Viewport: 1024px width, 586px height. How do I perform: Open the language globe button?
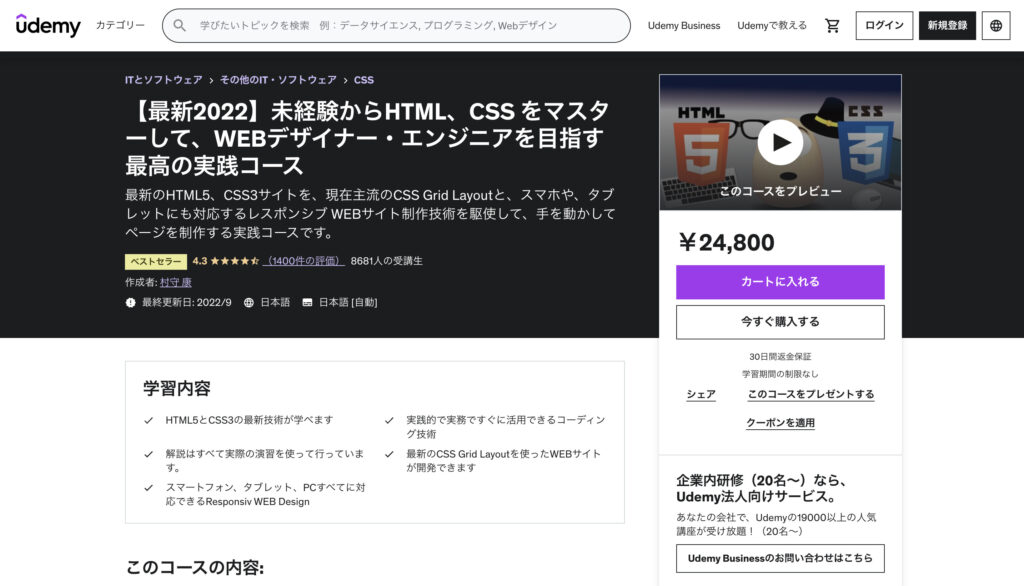click(996, 25)
